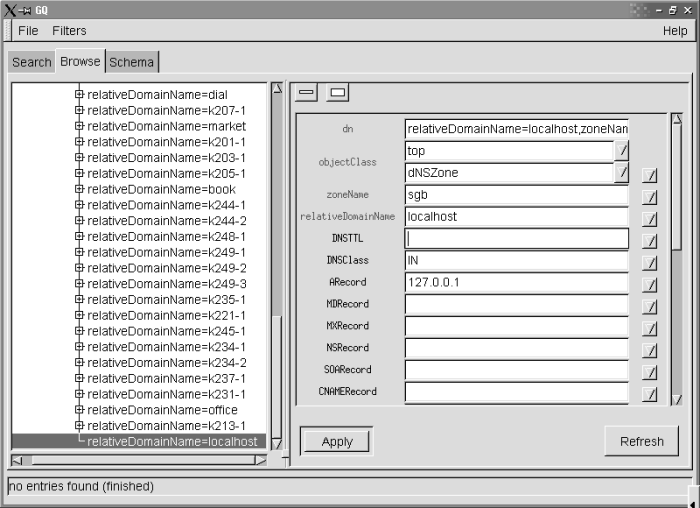This screenshot has width=700, height=508.
Task: Expand the relativeDomainName=office tree node
Action: 80,410
